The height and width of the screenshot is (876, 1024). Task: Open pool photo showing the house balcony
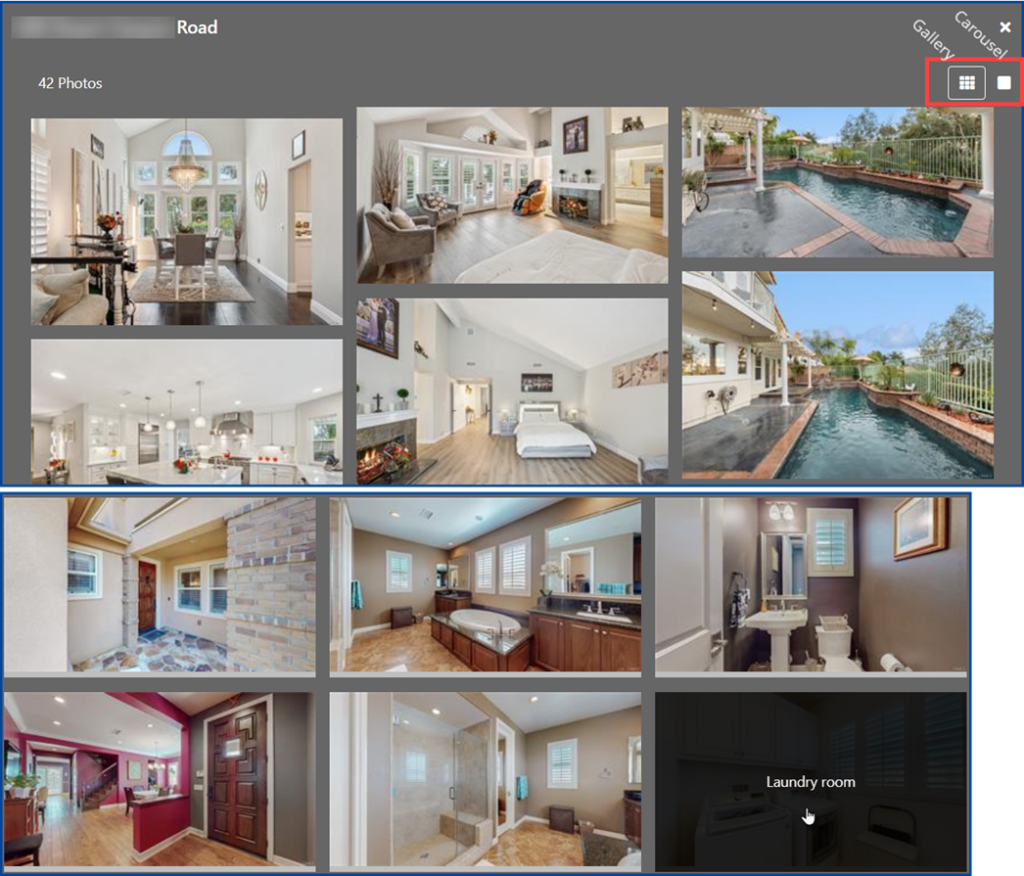tap(837, 375)
